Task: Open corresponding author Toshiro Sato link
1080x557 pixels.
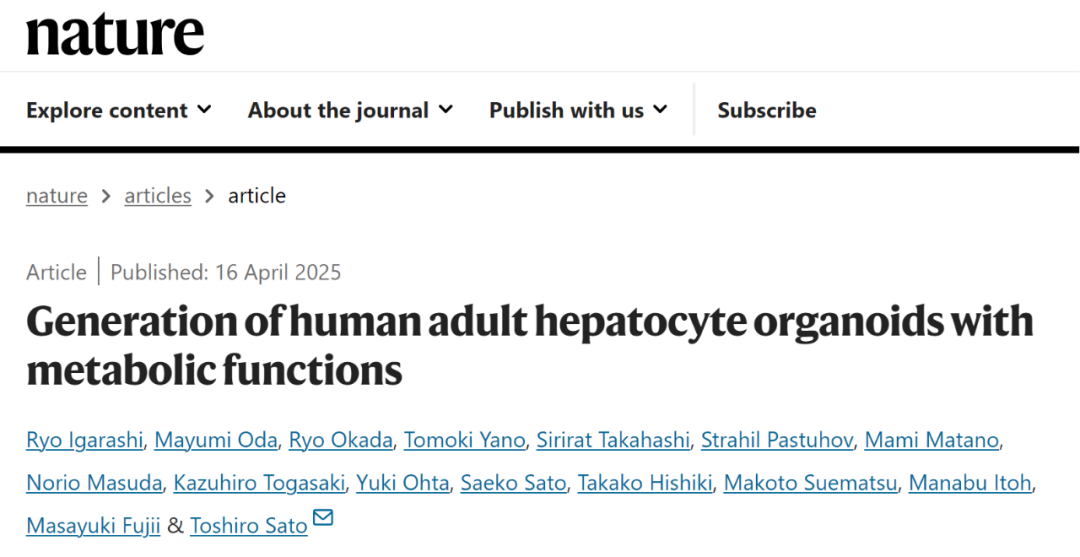Action: pos(248,526)
